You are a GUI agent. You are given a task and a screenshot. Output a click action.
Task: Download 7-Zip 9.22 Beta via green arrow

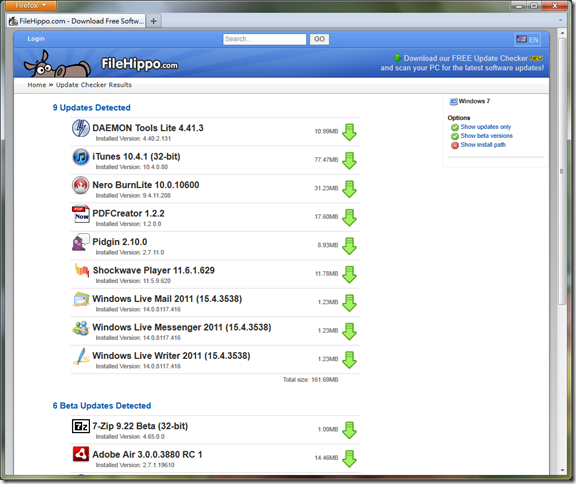[x=349, y=430]
